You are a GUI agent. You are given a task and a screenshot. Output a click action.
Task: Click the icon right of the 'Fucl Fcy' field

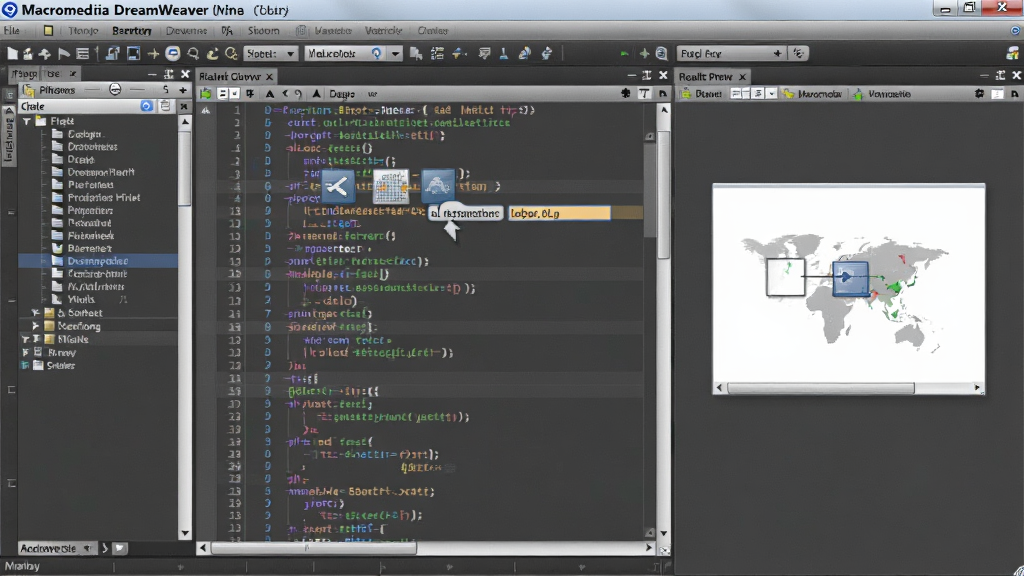click(799, 54)
